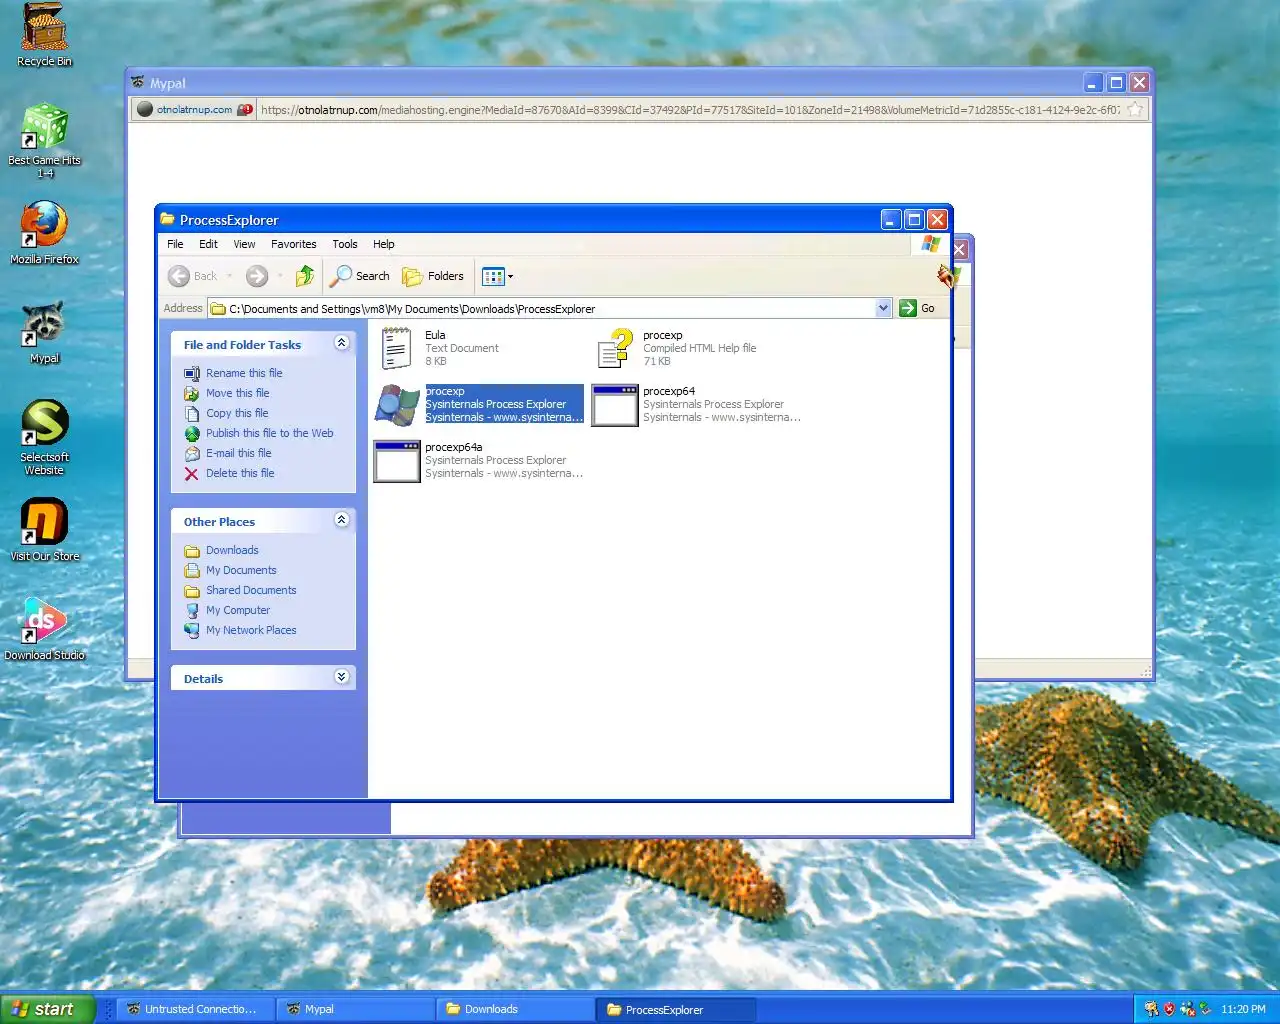Click the Forward arrow in the toolbar
Viewport: 1280px width, 1024px height.
point(257,276)
